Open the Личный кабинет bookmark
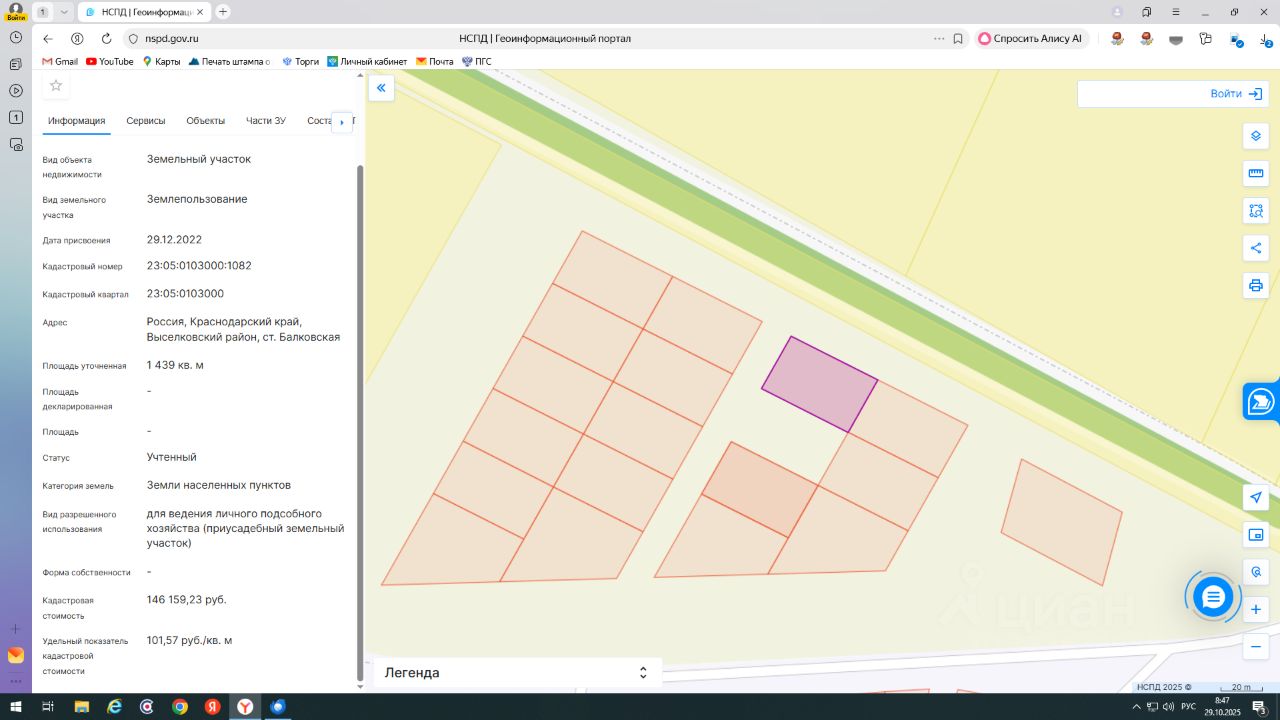The height and width of the screenshot is (720, 1280). 367,61
